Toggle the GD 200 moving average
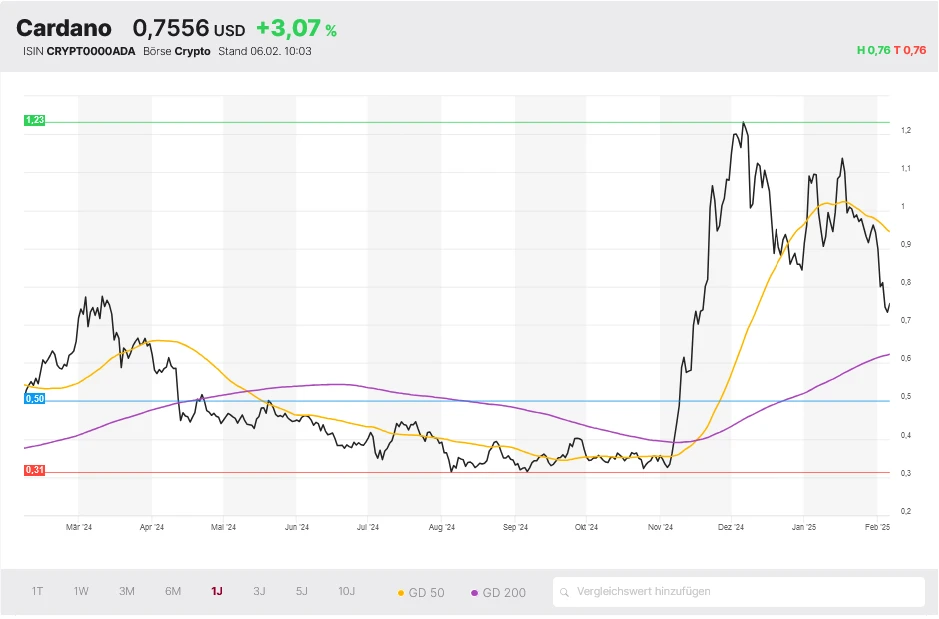939x619 pixels. coord(498,592)
